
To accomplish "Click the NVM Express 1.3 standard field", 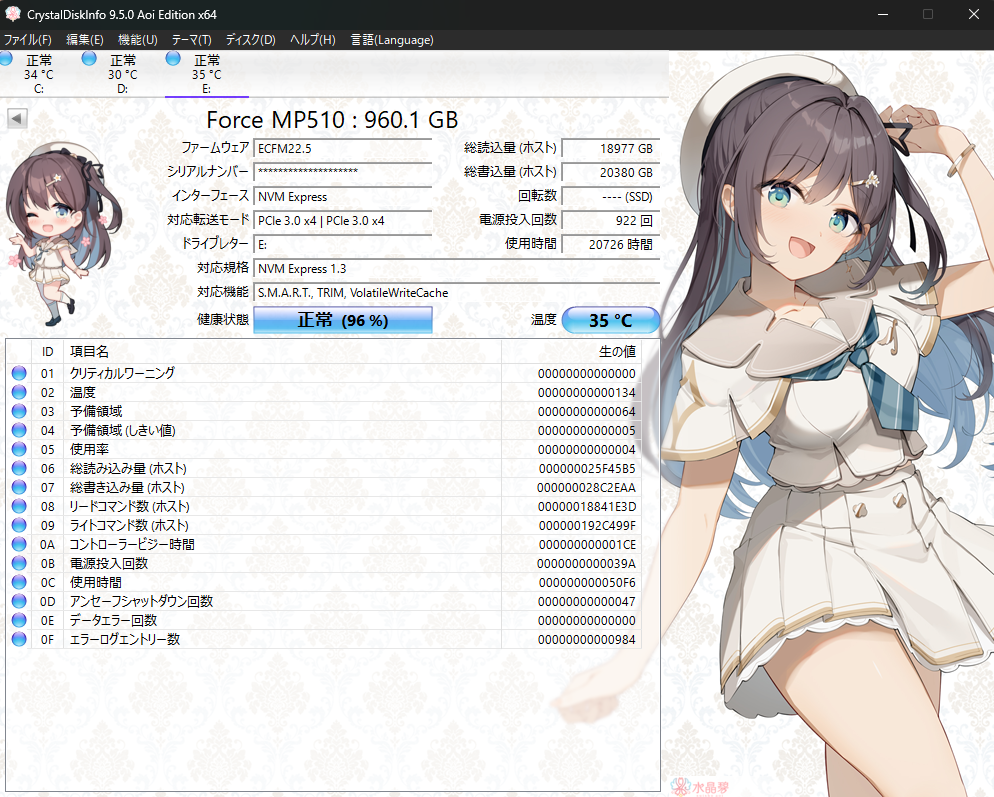I will 456,269.
